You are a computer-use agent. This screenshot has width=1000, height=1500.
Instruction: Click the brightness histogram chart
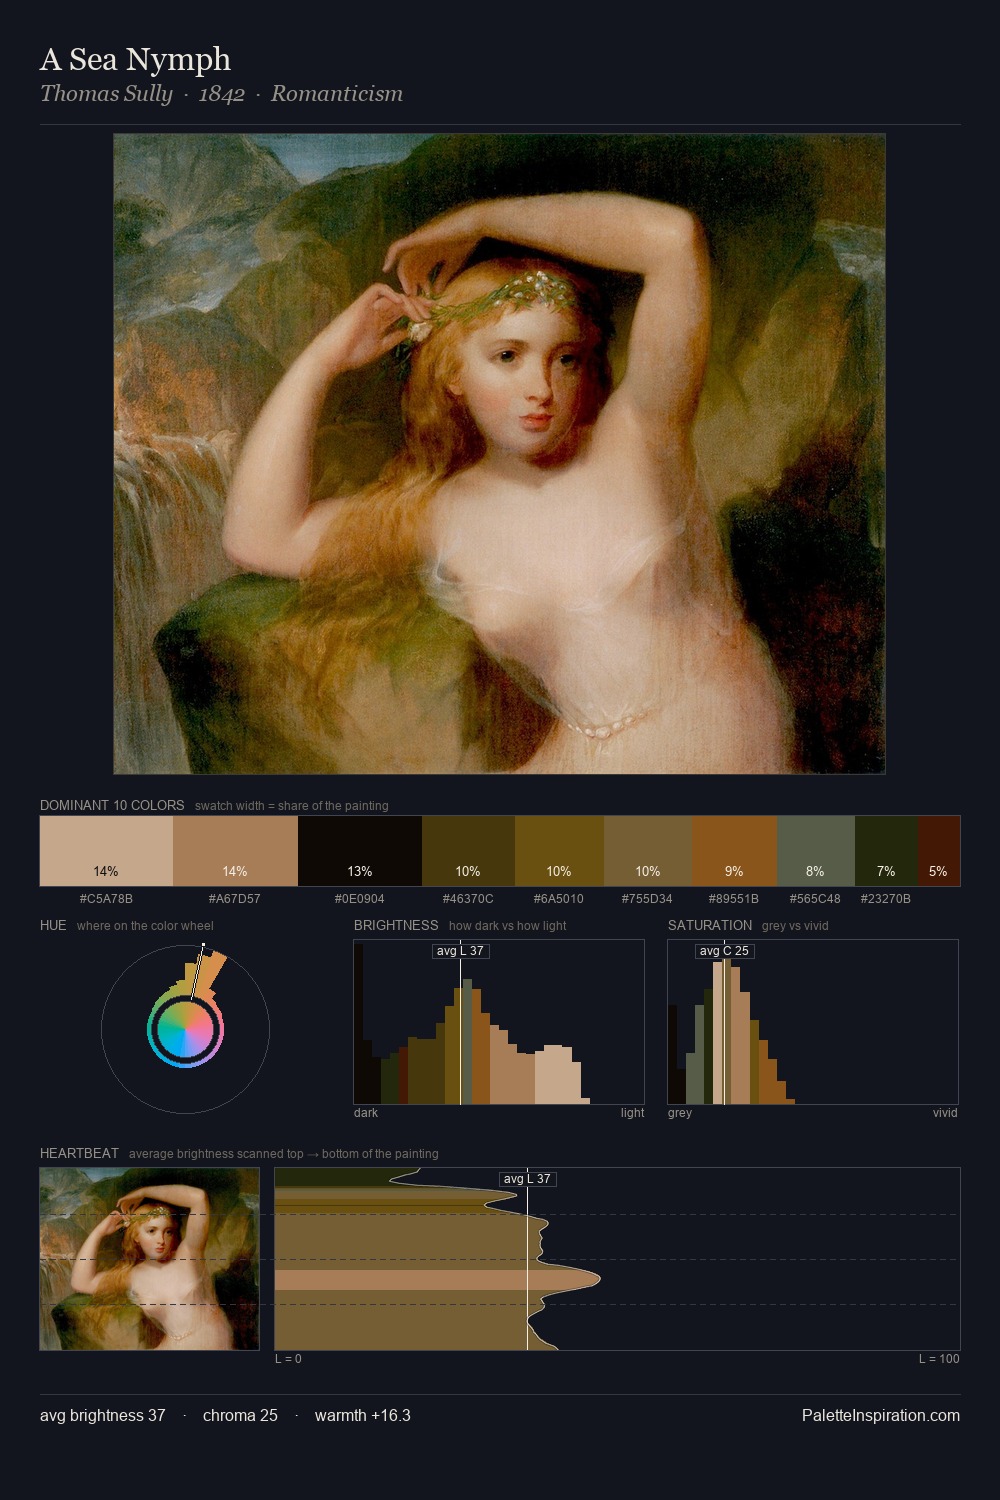[x=499, y=1022]
